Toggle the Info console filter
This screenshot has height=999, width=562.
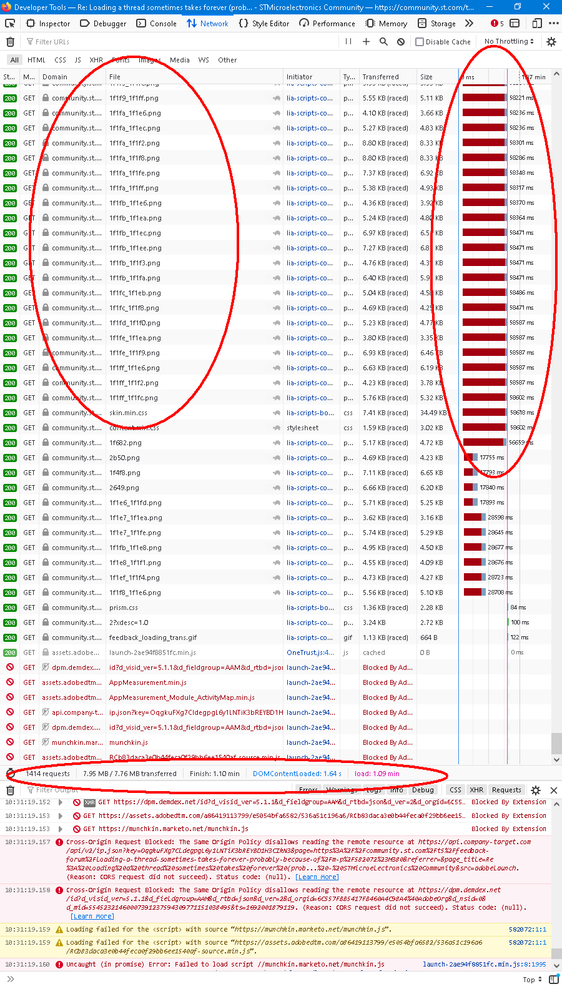pos(397,790)
